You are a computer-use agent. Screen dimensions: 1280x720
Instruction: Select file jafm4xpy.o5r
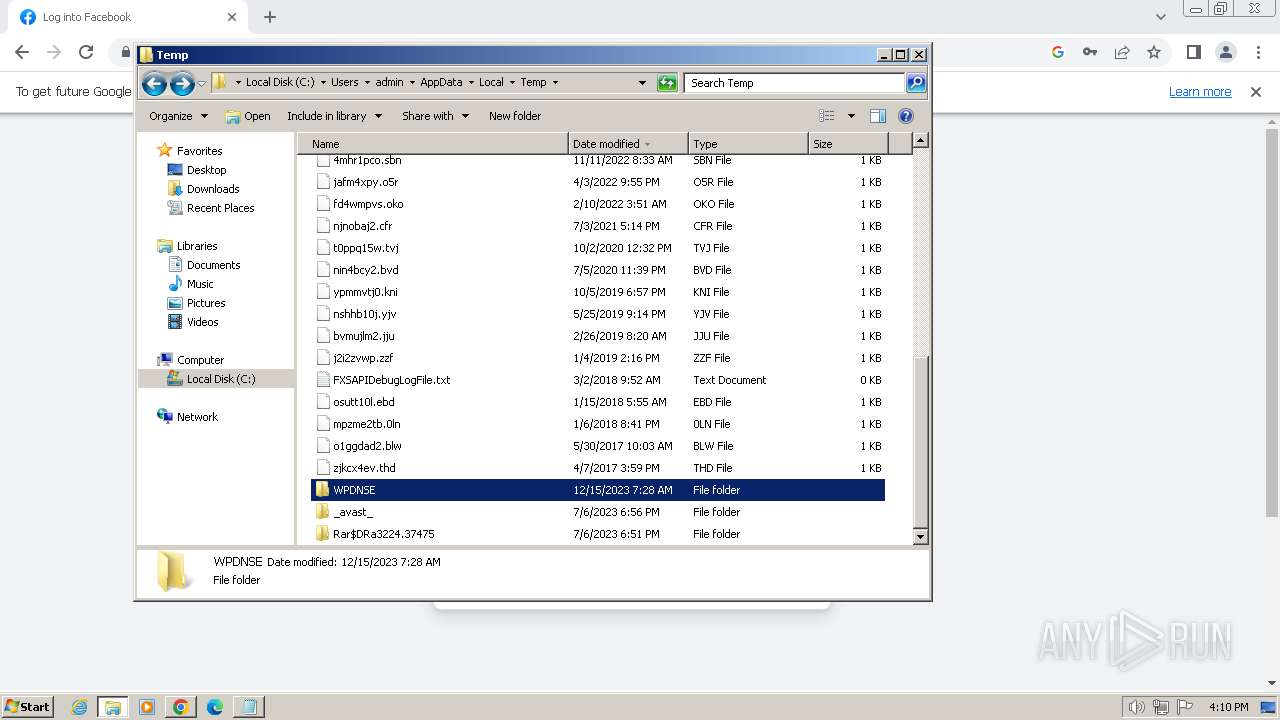tap(598, 182)
